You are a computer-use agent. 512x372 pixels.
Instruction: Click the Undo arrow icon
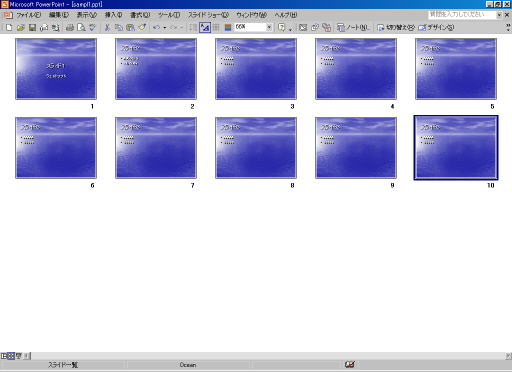156,27
